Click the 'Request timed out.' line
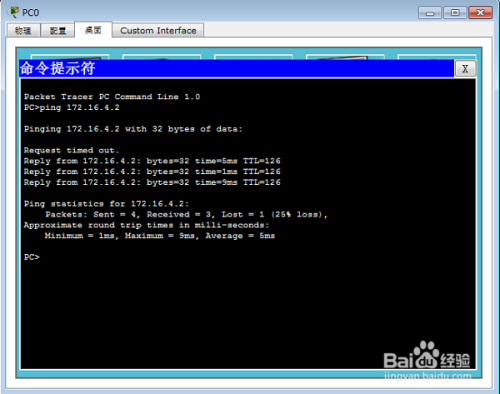This screenshot has width=500, height=394. tap(71, 150)
